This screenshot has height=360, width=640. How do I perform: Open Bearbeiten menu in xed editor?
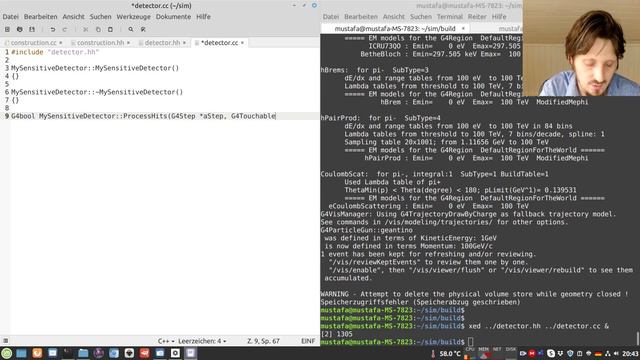[x=40, y=17]
